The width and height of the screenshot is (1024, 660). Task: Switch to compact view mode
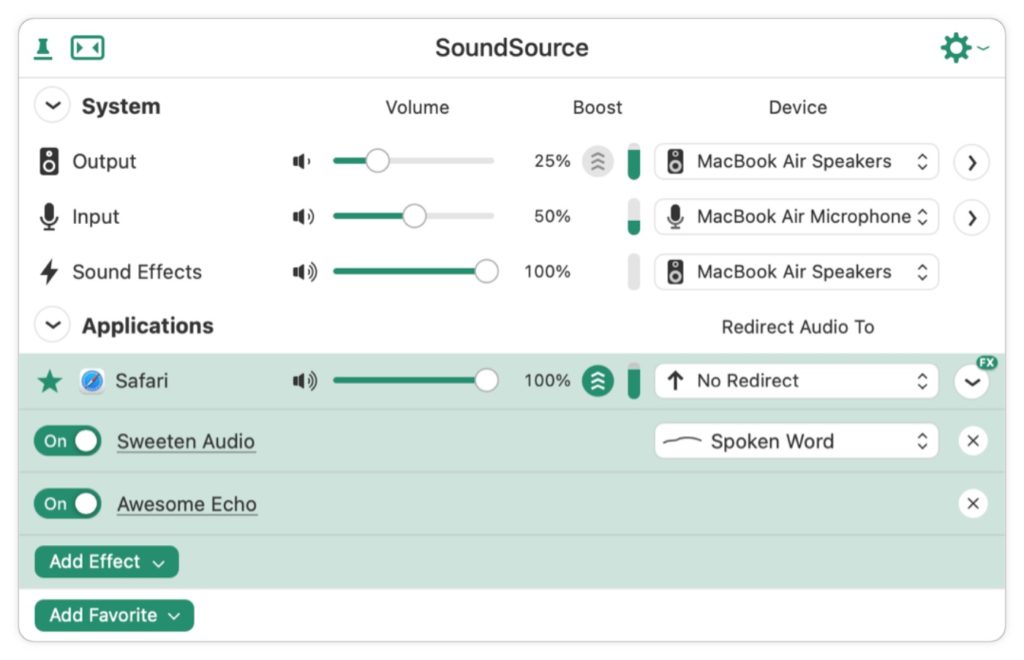click(x=87, y=48)
